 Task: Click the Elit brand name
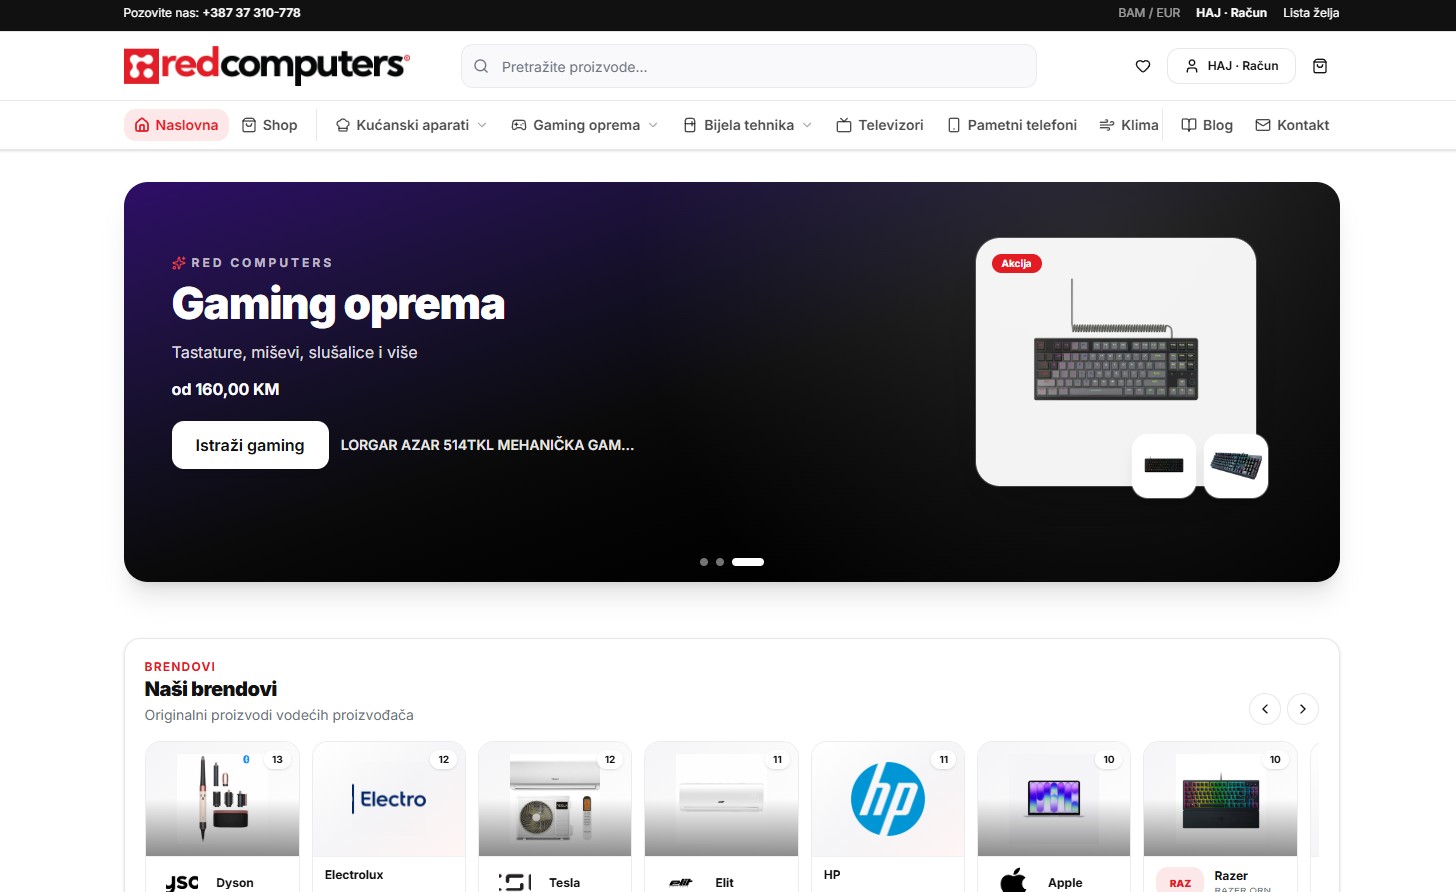click(x=725, y=883)
